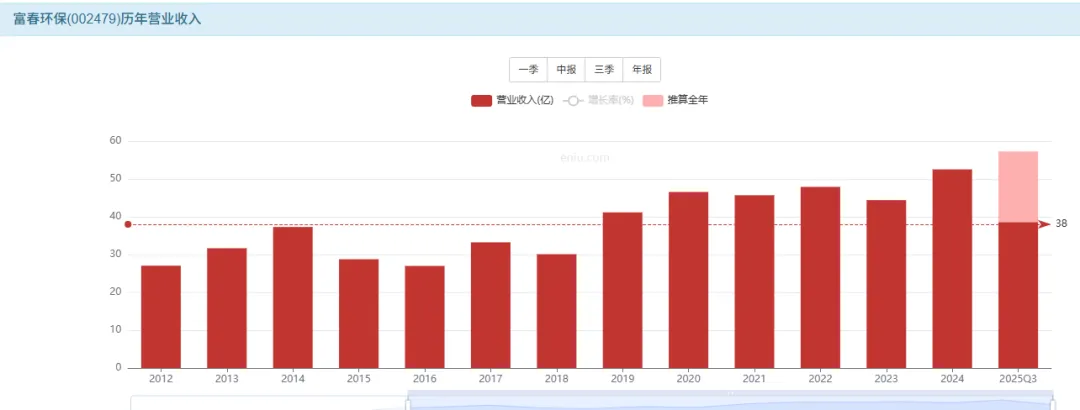Select the 2016 revenue bar
Image resolution: width=1080 pixels, height=410 pixels.
pyautogui.click(x=425, y=317)
